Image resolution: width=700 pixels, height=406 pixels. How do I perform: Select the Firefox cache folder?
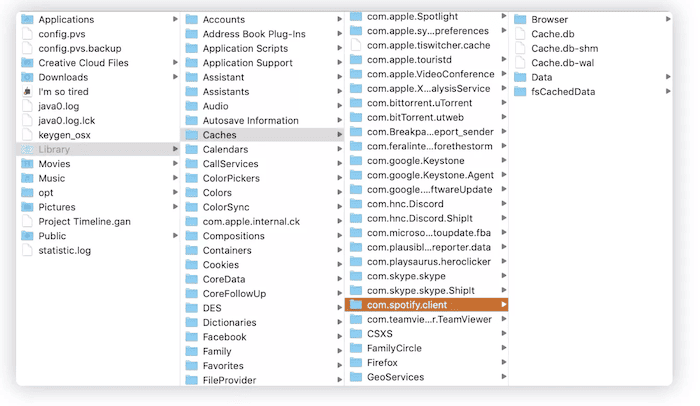tap(381, 363)
